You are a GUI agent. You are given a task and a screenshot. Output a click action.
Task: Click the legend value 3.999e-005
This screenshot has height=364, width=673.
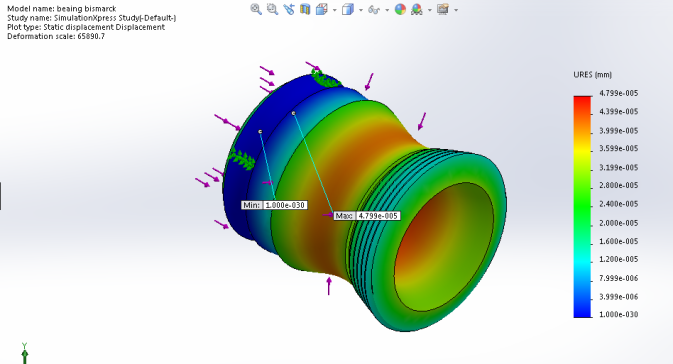tap(618, 130)
